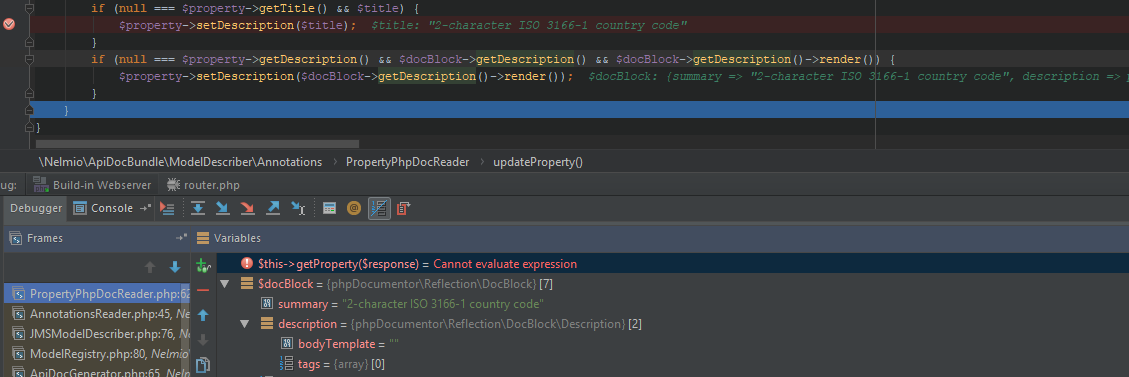Switch to the Debugger tab

point(36,208)
